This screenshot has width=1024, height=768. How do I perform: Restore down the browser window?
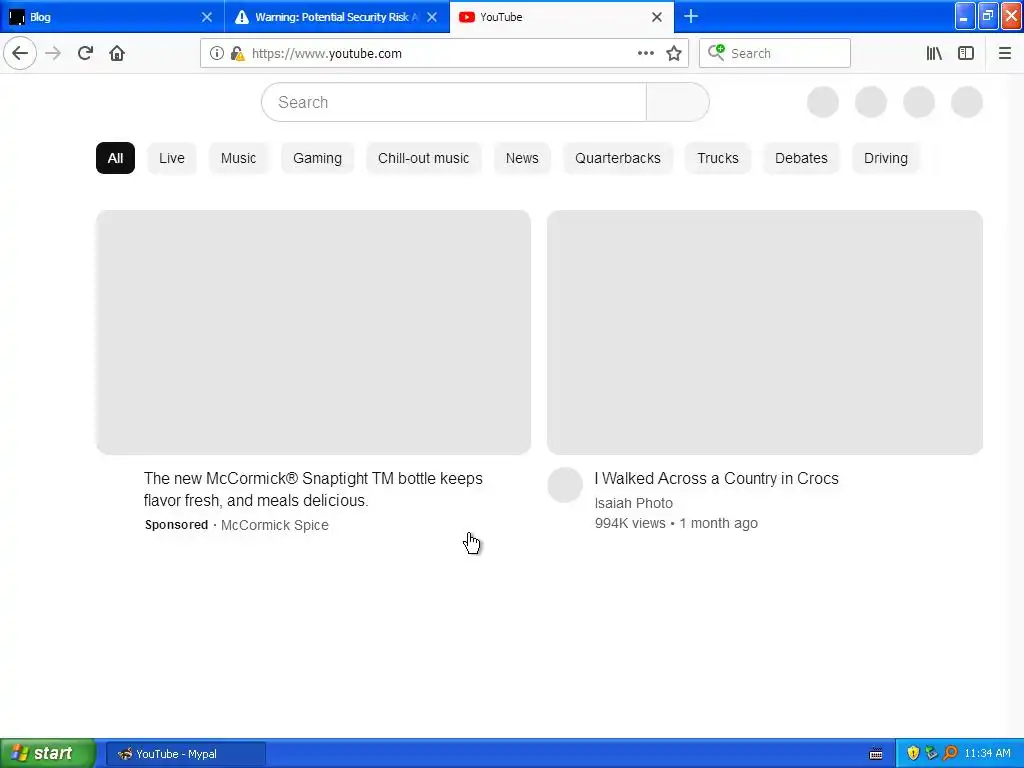coord(987,17)
